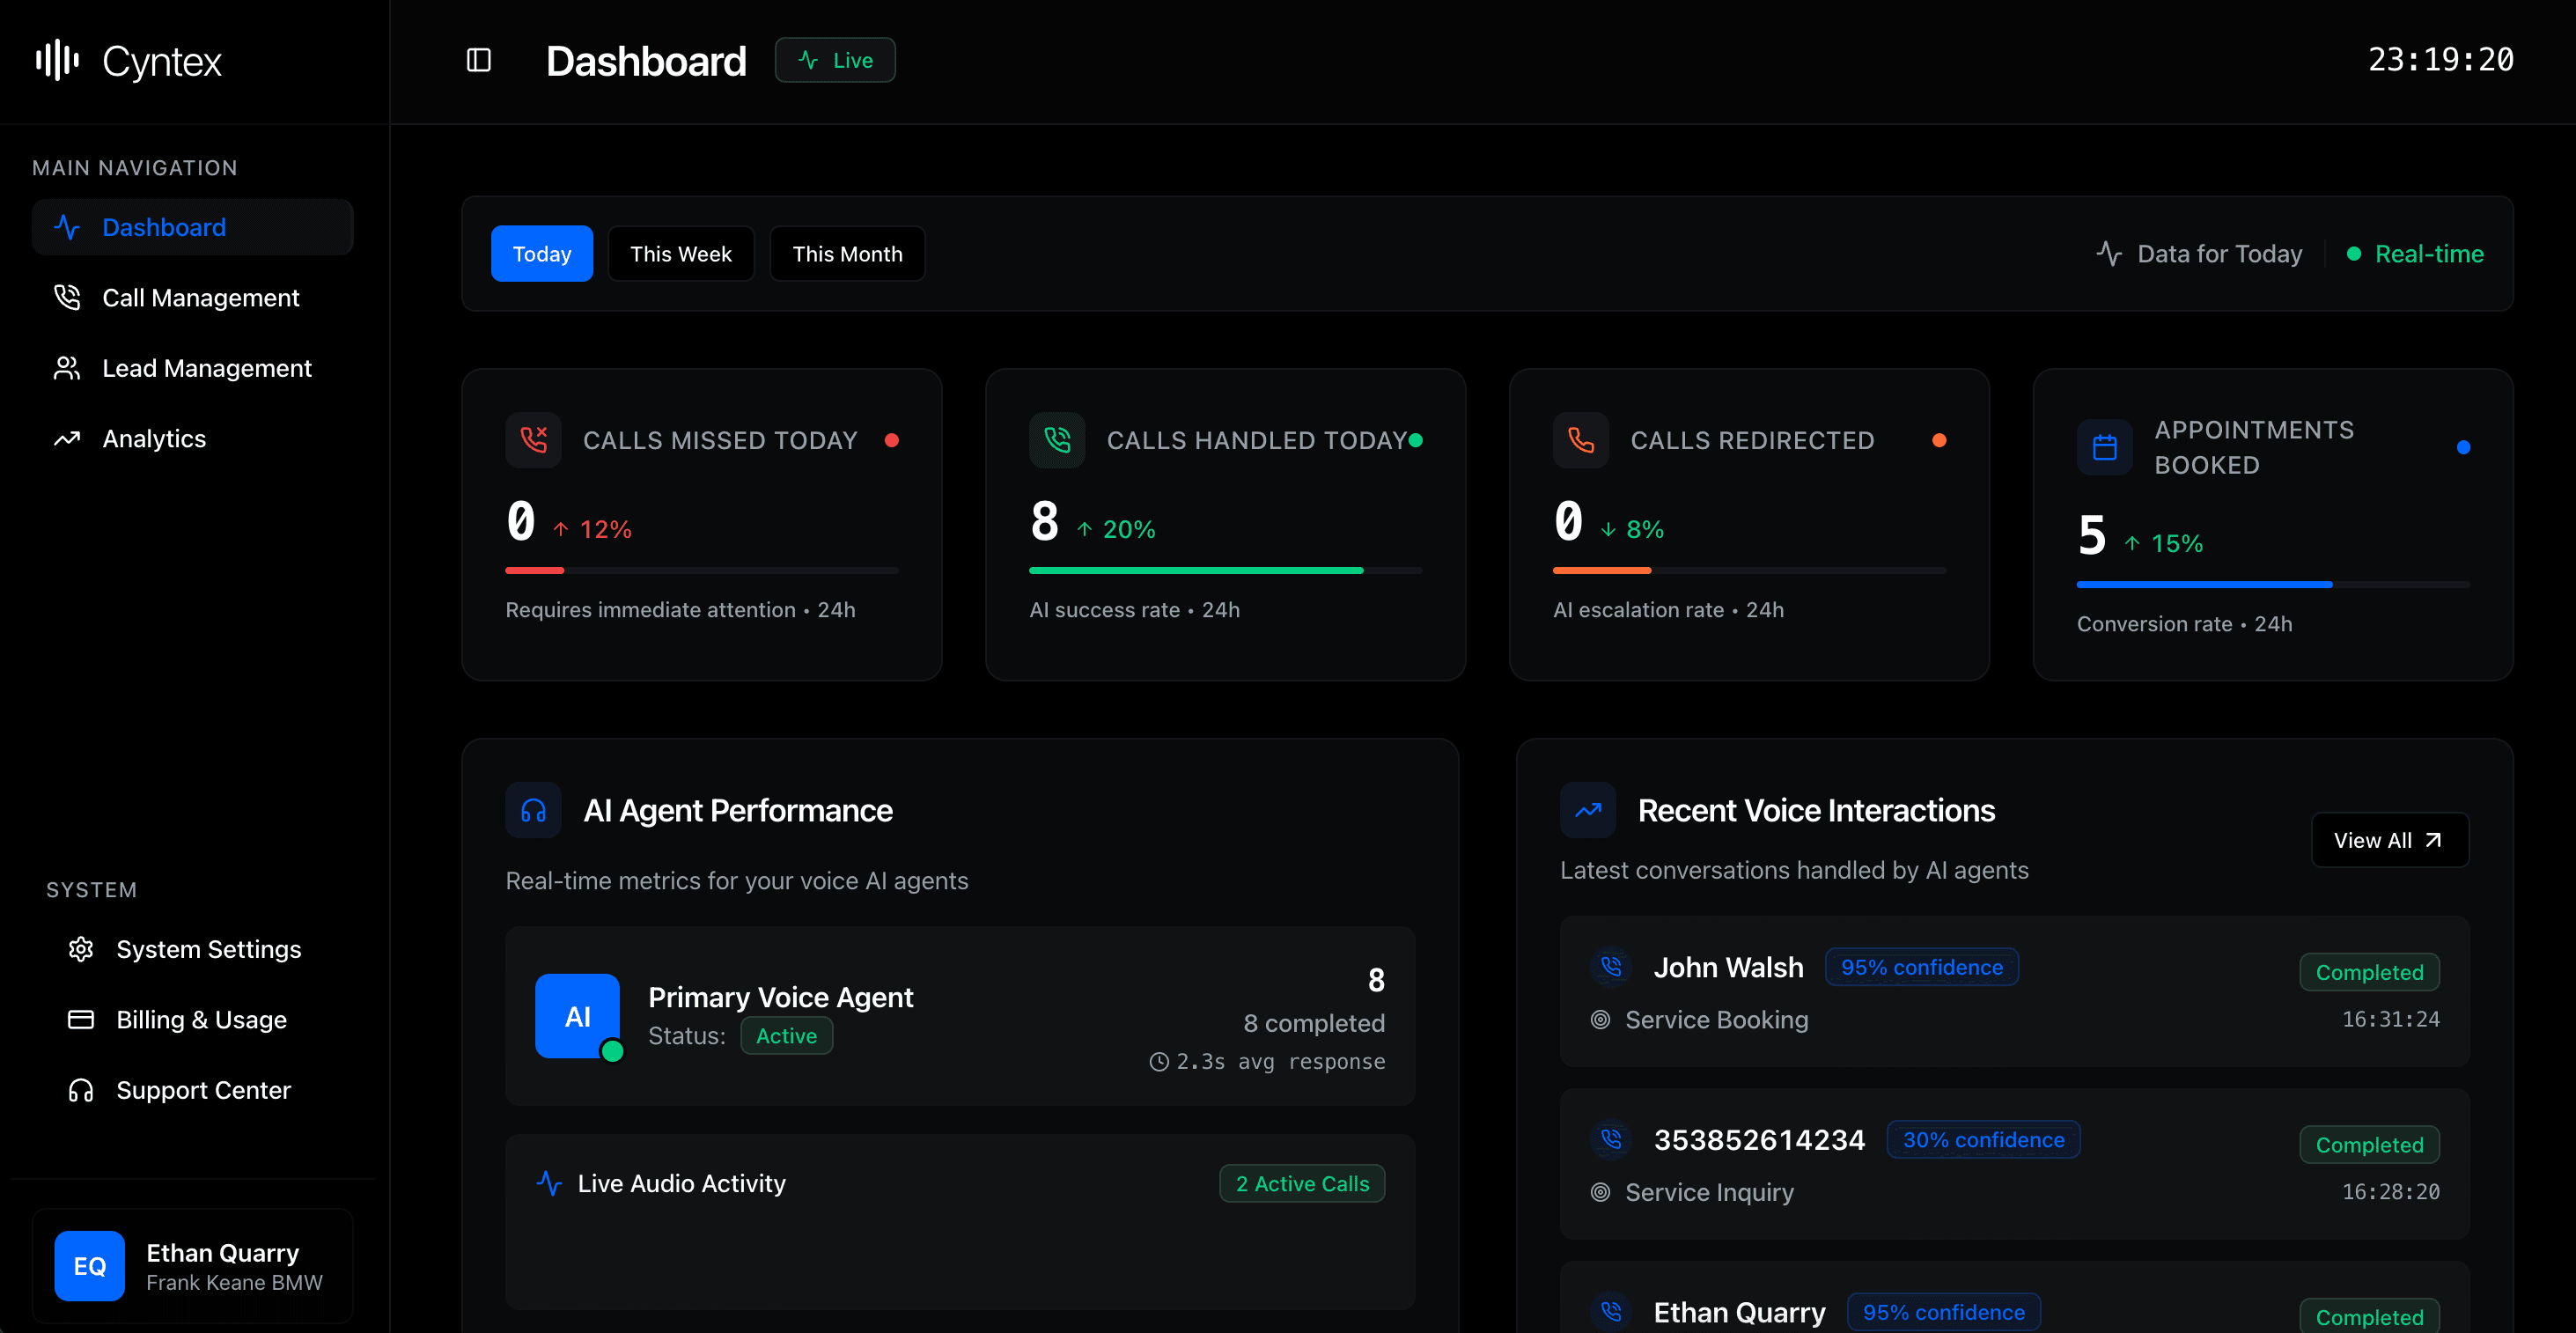Image resolution: width=2576 pixels, height=1333 pixels.
Task: Open Billing & Usage
Action: [x=193, y=1019]
